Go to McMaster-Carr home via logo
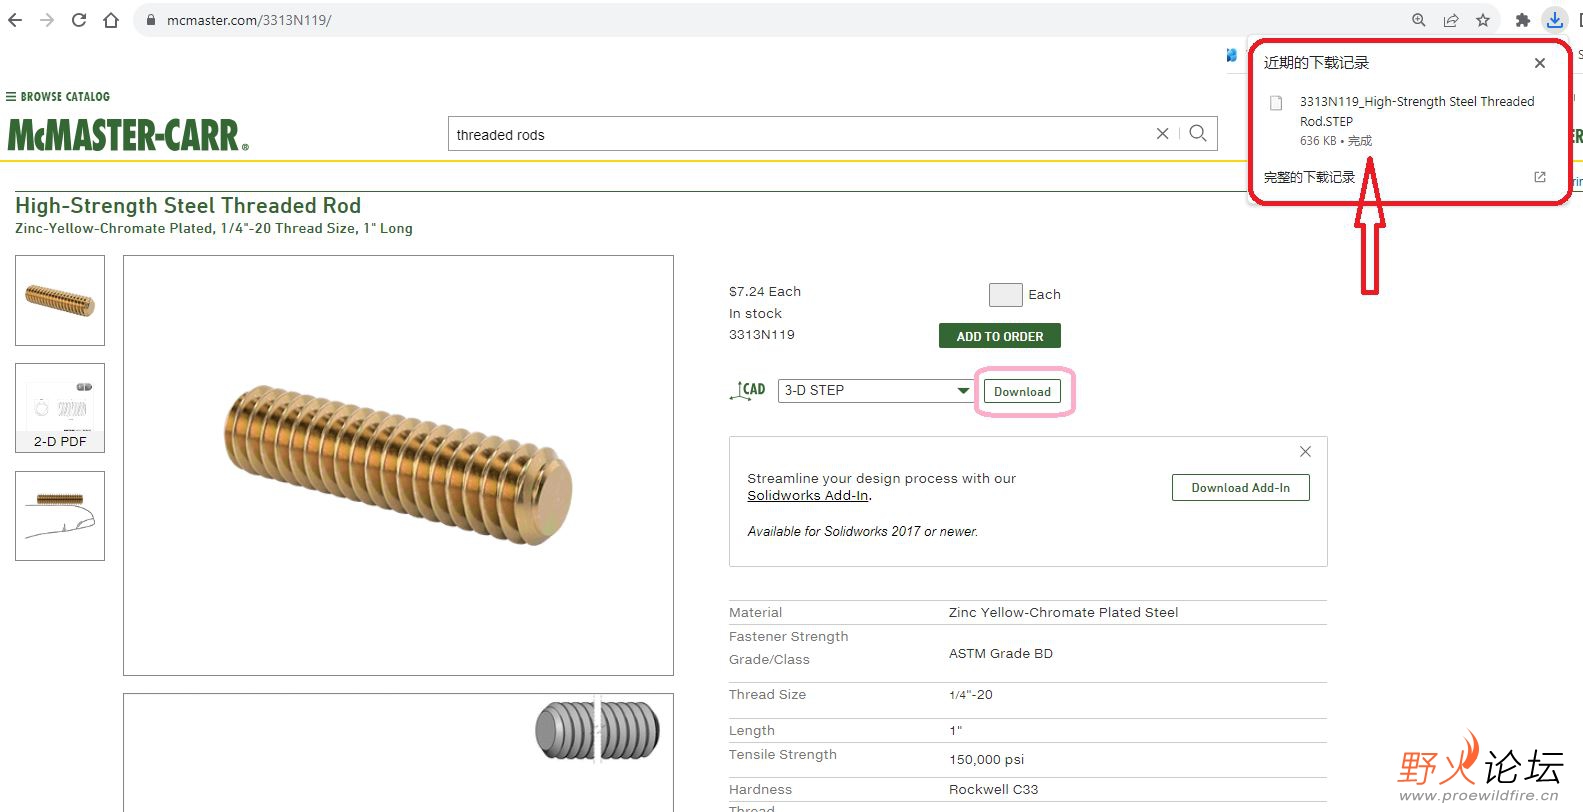The image size is (1583, 812). coord(128,135)
